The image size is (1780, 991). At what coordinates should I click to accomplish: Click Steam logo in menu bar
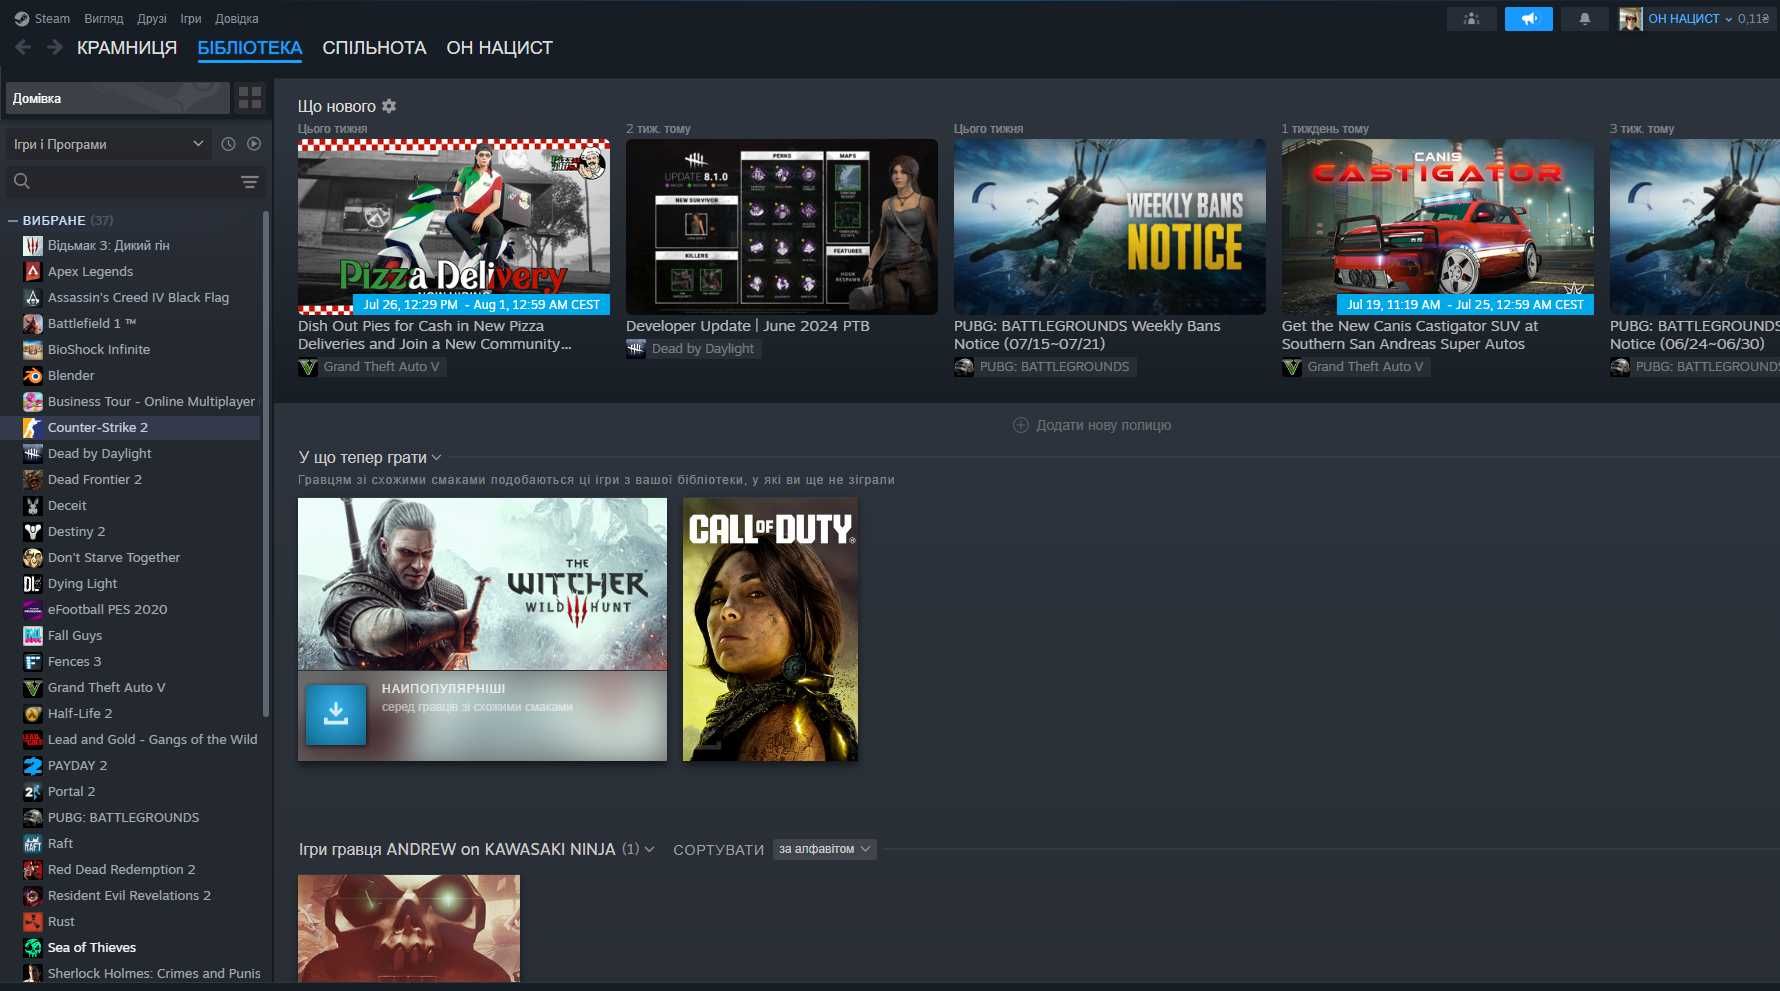22,18
